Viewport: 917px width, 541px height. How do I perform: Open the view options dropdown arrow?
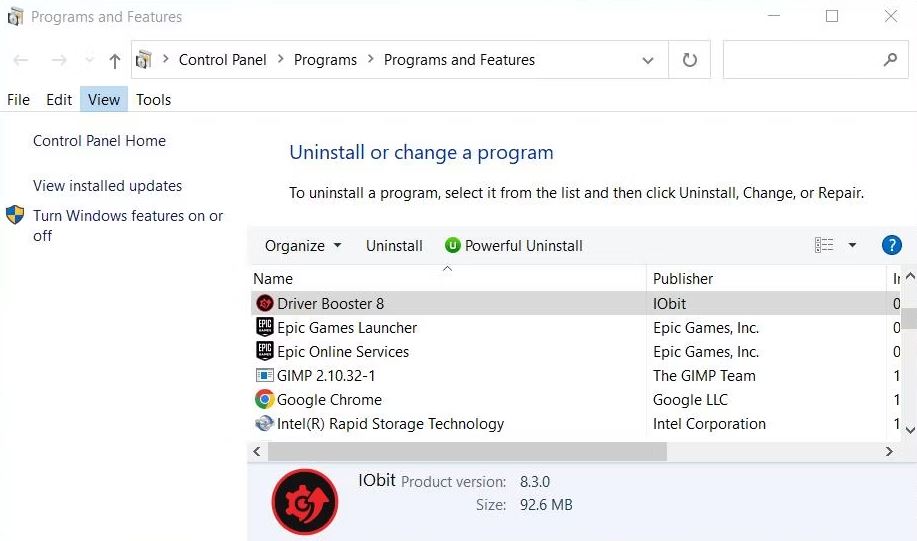852,245
